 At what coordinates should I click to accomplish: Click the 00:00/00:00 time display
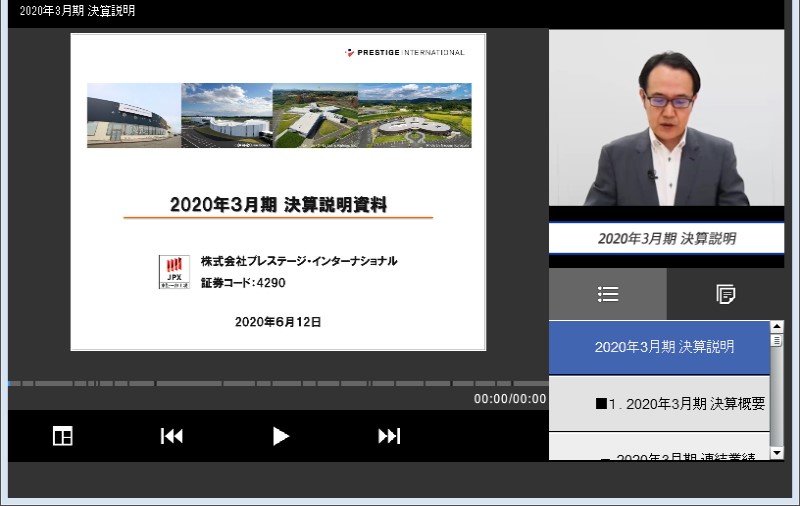(x=510, y=399)
